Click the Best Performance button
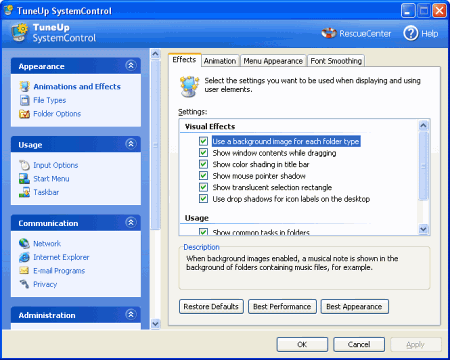 tap(282, 307)
